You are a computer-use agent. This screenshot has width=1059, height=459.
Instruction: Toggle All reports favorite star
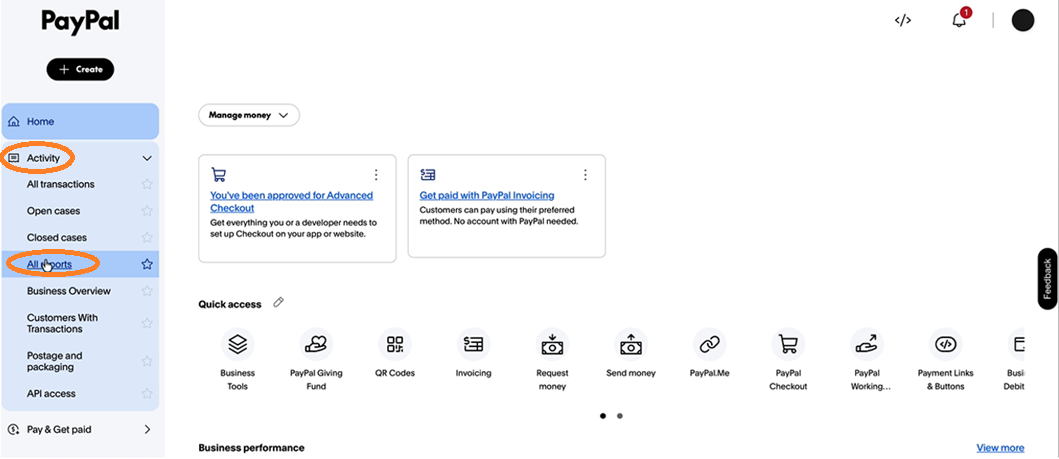(x=147, y=265)
